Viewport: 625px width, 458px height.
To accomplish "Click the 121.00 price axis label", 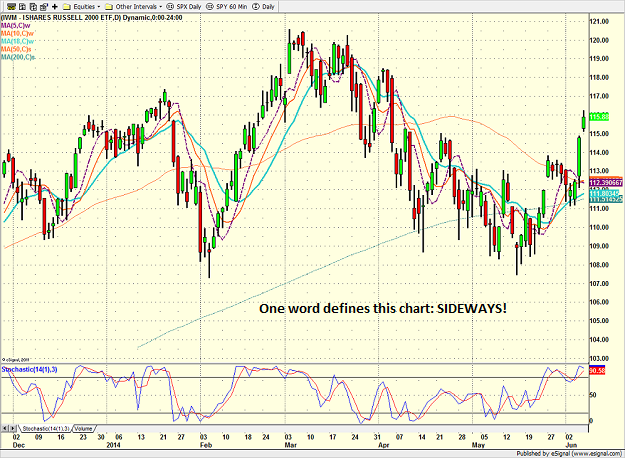I will coord(599,22).
